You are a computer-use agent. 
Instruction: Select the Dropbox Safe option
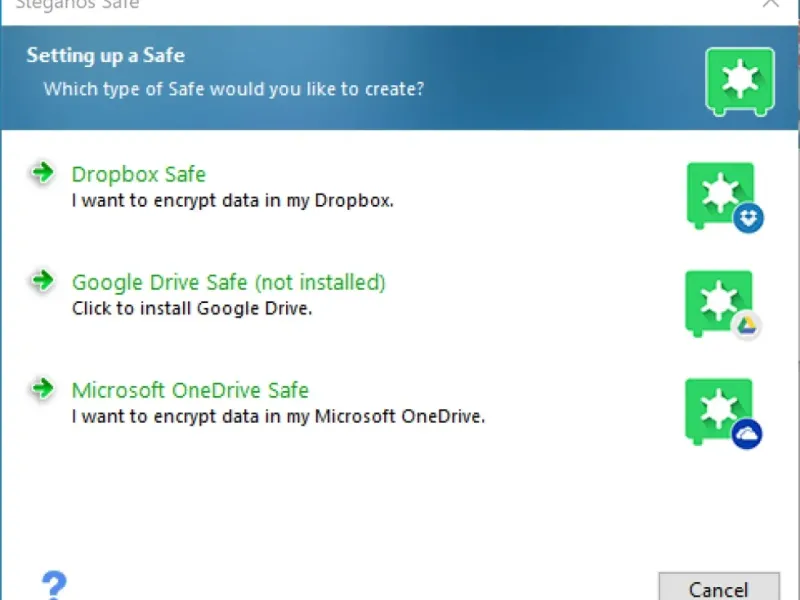click(138, 174)
